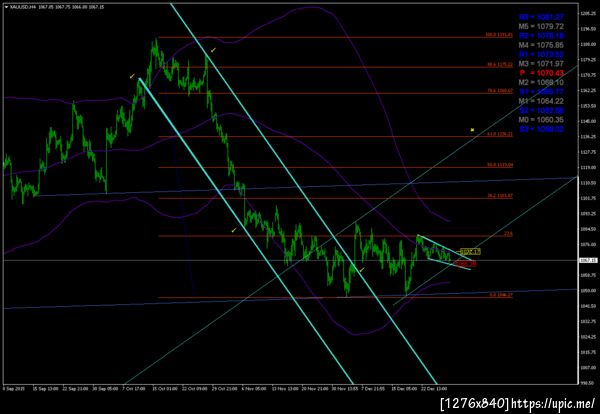Select the yellow arrow marker left of channel top
This screenshot has height=414, width=600.
pyautogui.click(x=132, y=77)
